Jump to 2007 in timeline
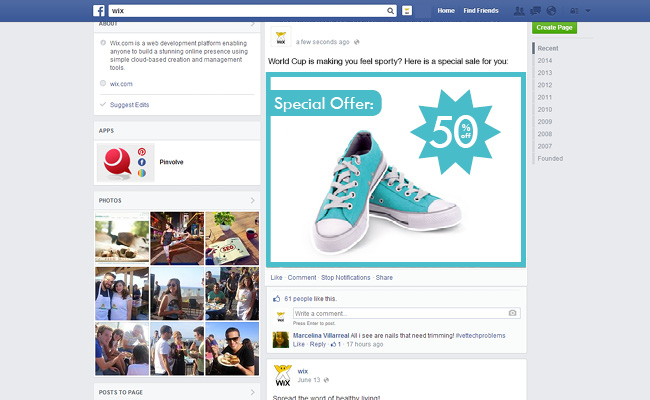650x400 pixels. click(545, 146)
